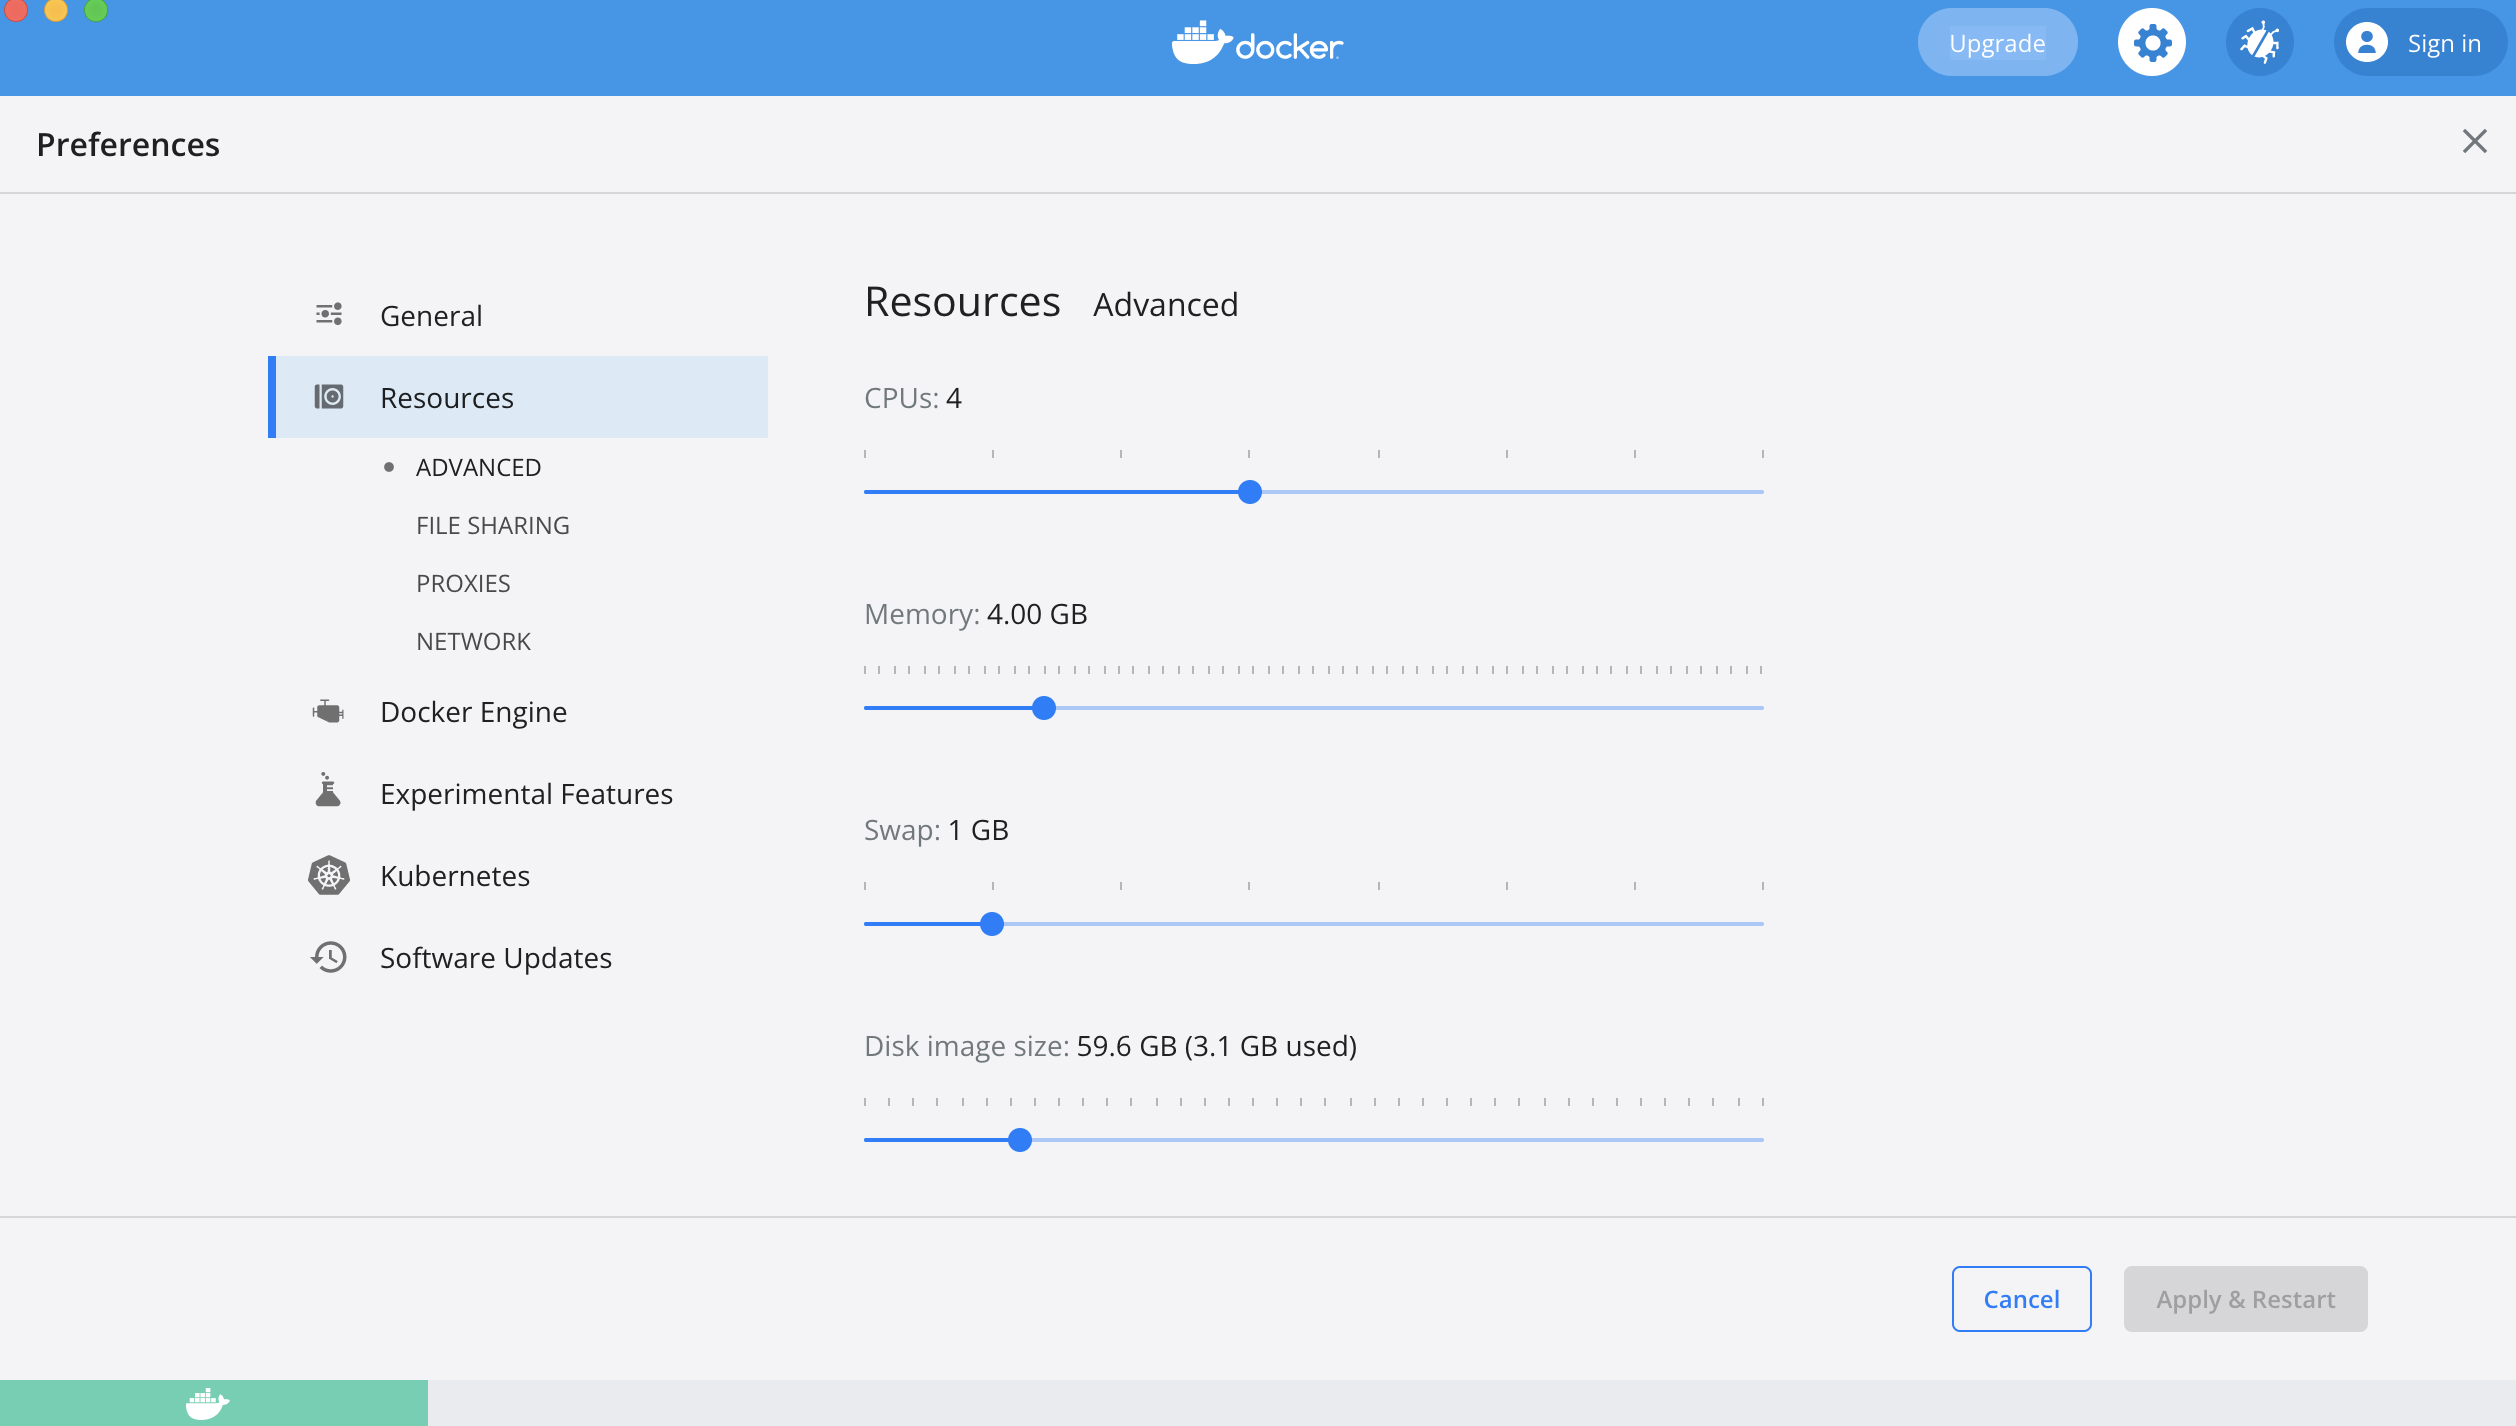Click the 'CPUs: 4' label
Viewport: 2516px width, 1426px height.
click(x=913, y=398)
